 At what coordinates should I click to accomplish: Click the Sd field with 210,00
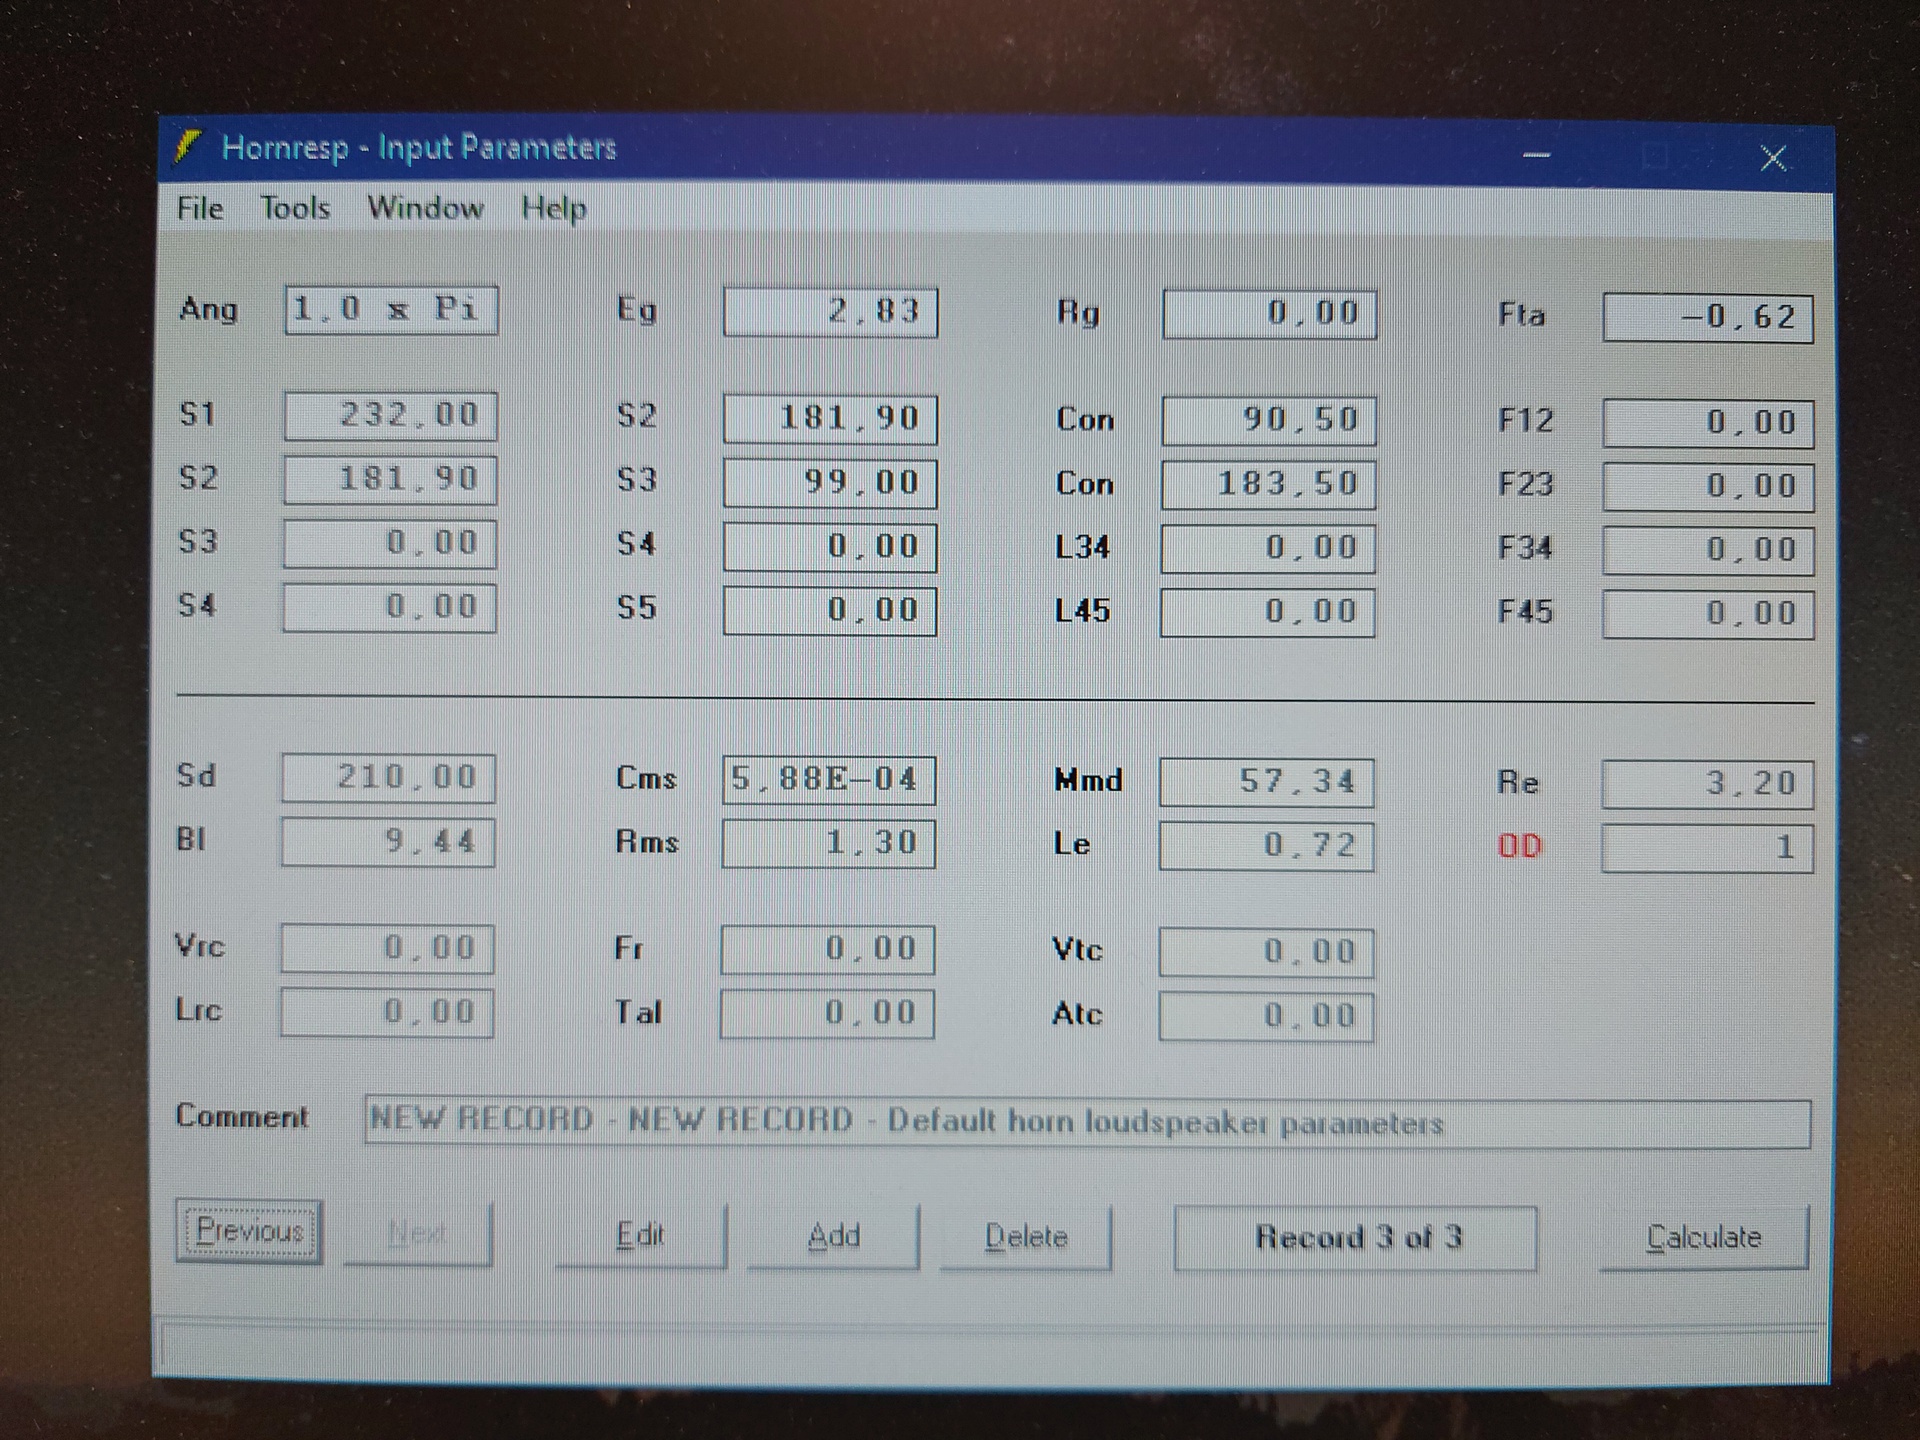(x=388, y=777)
